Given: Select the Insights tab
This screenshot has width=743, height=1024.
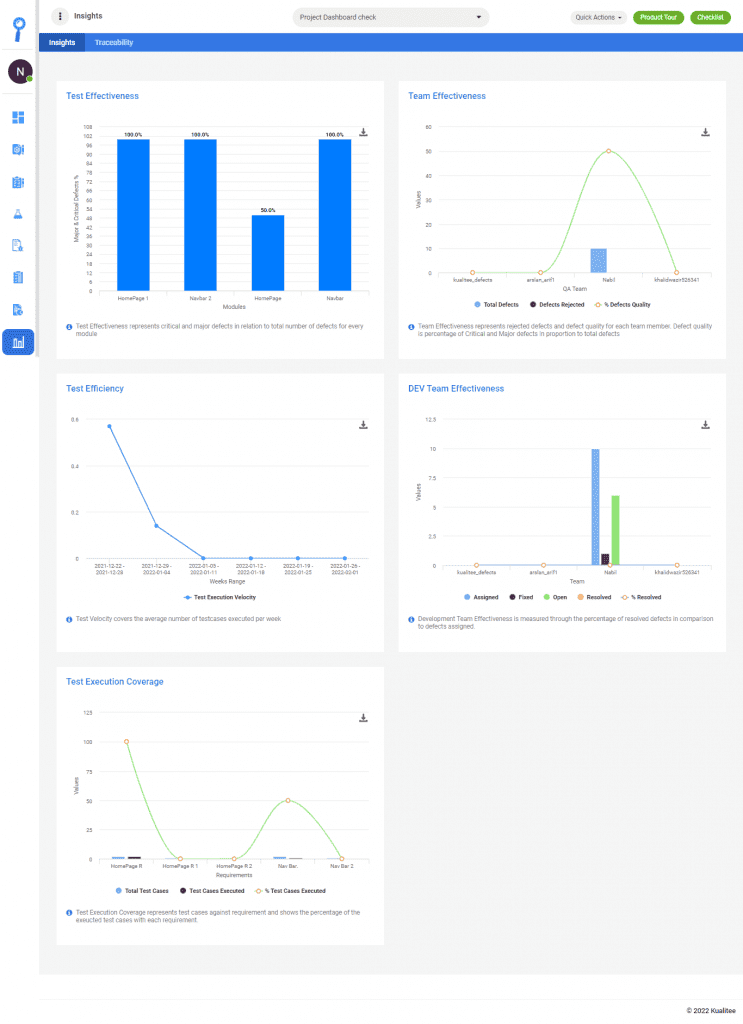Looking at the screenshot, I should coord(62,43).
